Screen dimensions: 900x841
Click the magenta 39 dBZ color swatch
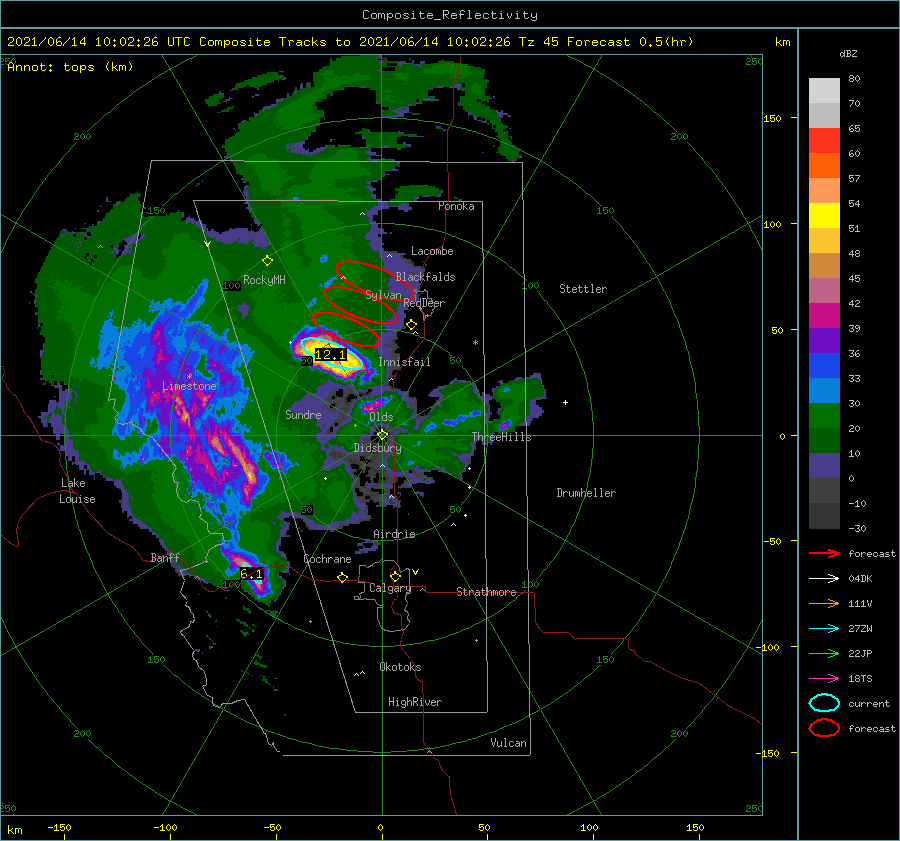click(824, 316)
